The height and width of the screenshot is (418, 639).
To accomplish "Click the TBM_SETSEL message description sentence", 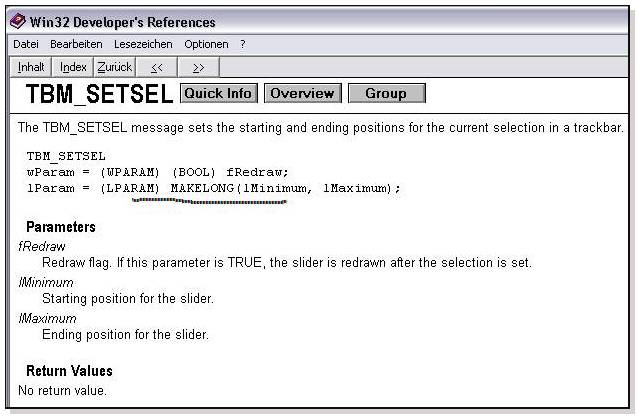I will point(321,128).
